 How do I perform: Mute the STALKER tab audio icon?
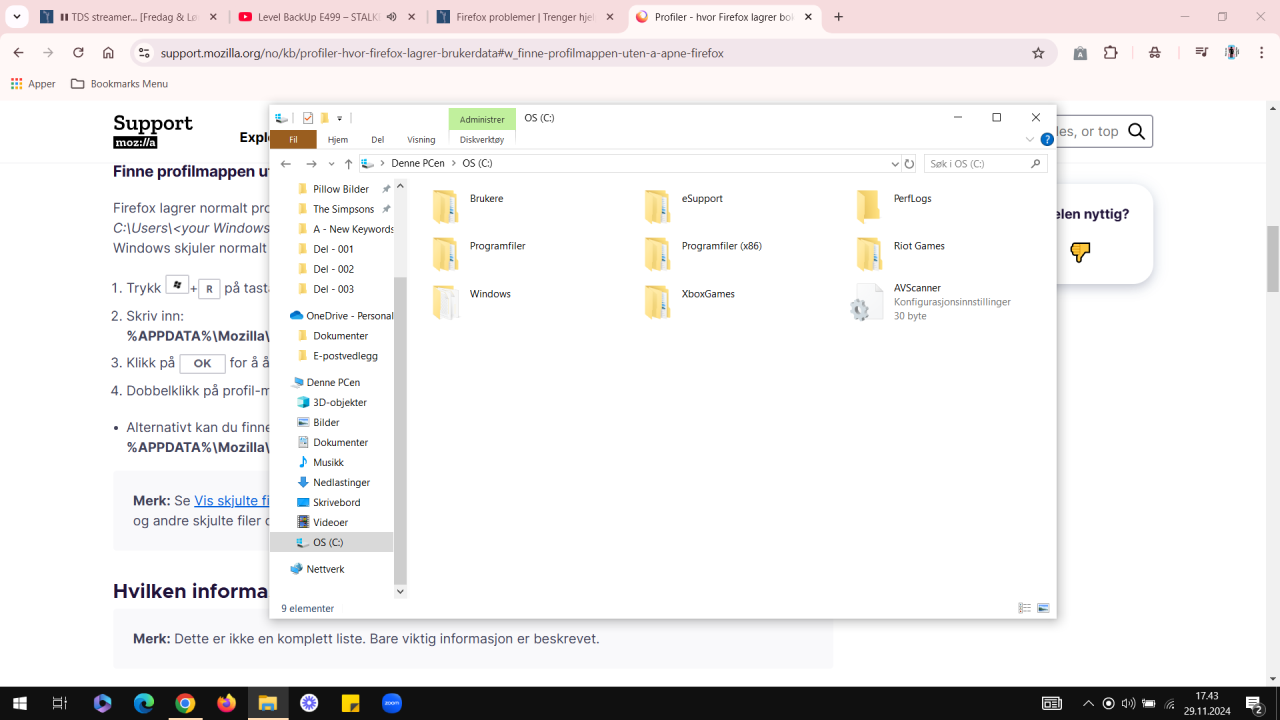tap(391, 17)
